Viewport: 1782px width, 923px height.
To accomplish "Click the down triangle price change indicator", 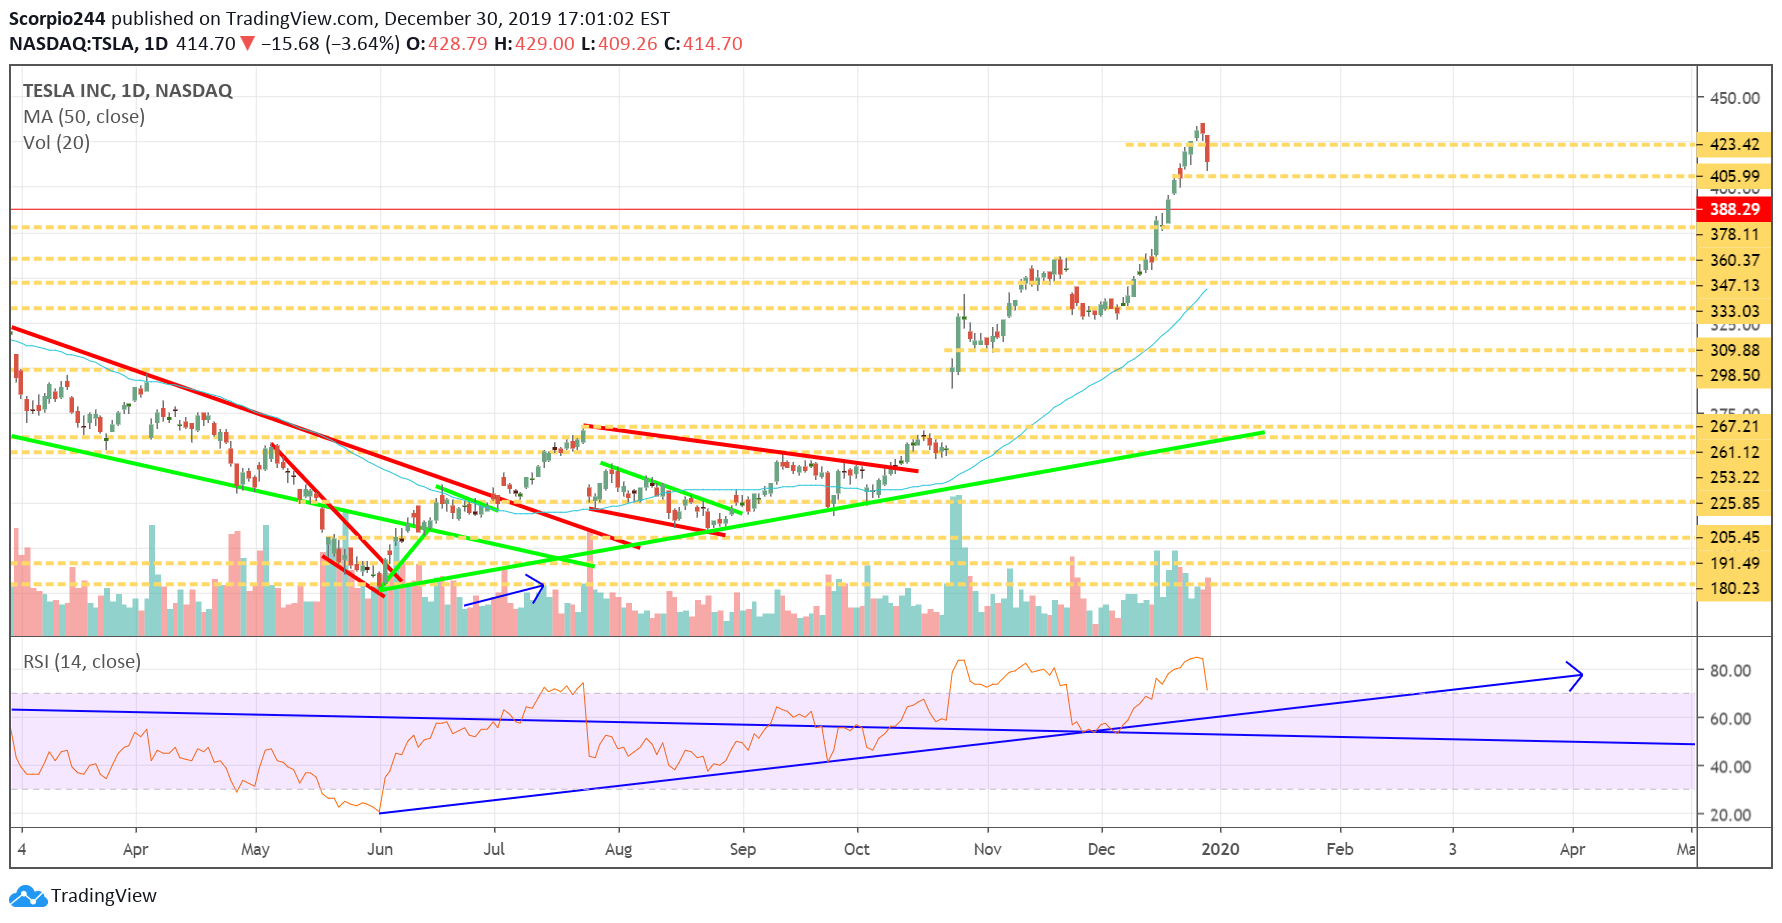I will [248, 44].
